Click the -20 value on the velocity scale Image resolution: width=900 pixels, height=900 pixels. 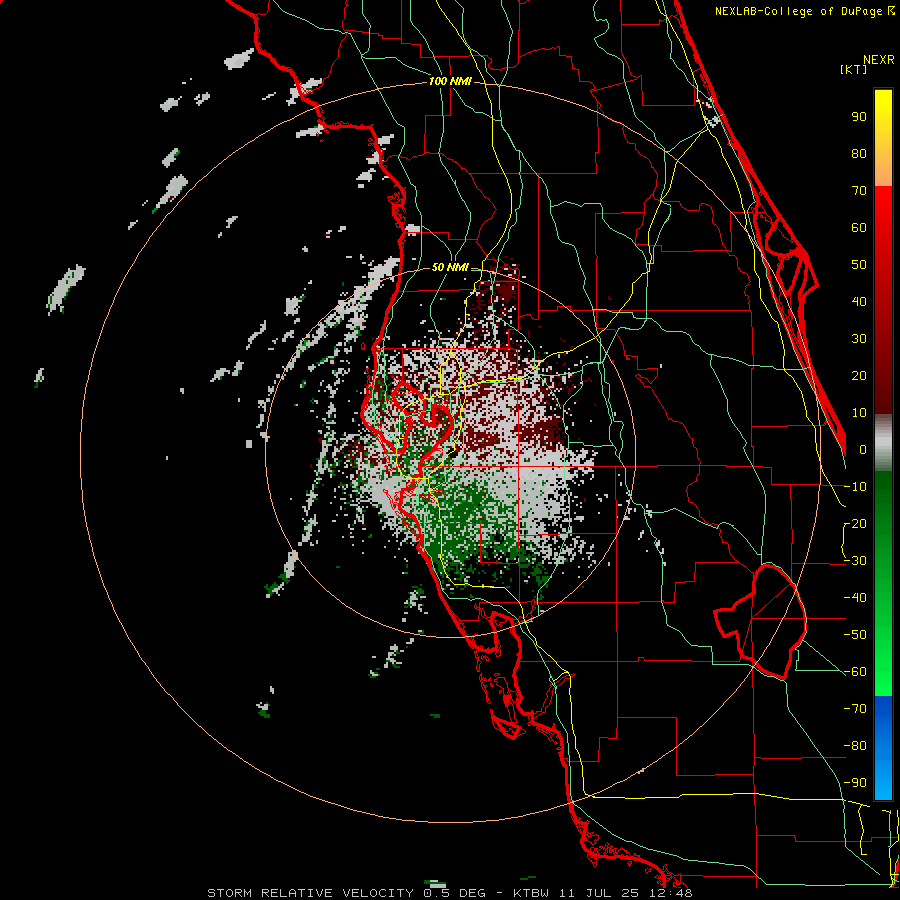(855, 524)
